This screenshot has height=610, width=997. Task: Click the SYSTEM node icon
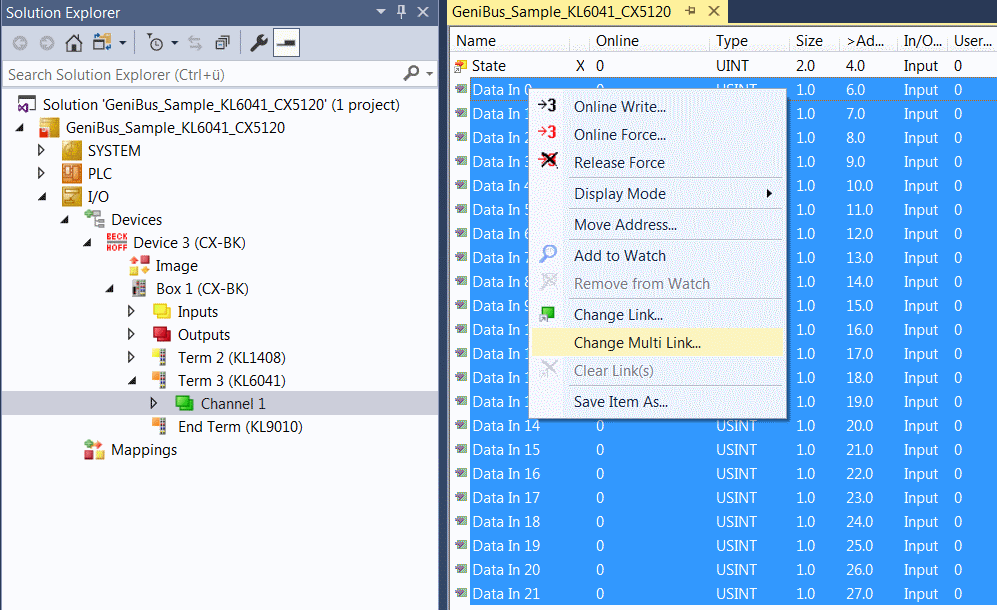pyautogui.click(x=71, y=151)
